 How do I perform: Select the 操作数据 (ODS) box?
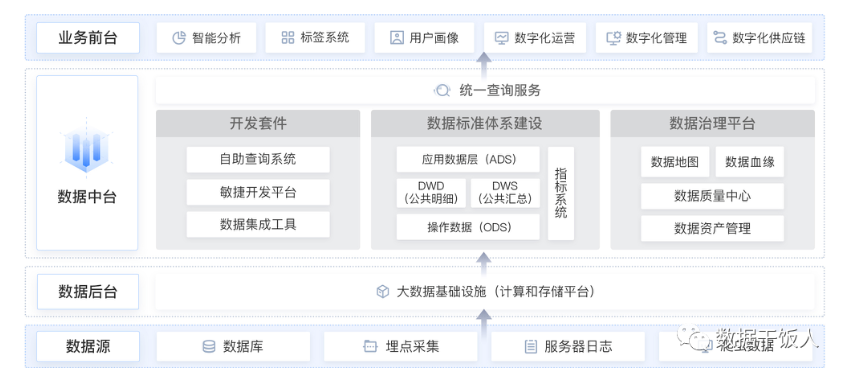(468, 227)
